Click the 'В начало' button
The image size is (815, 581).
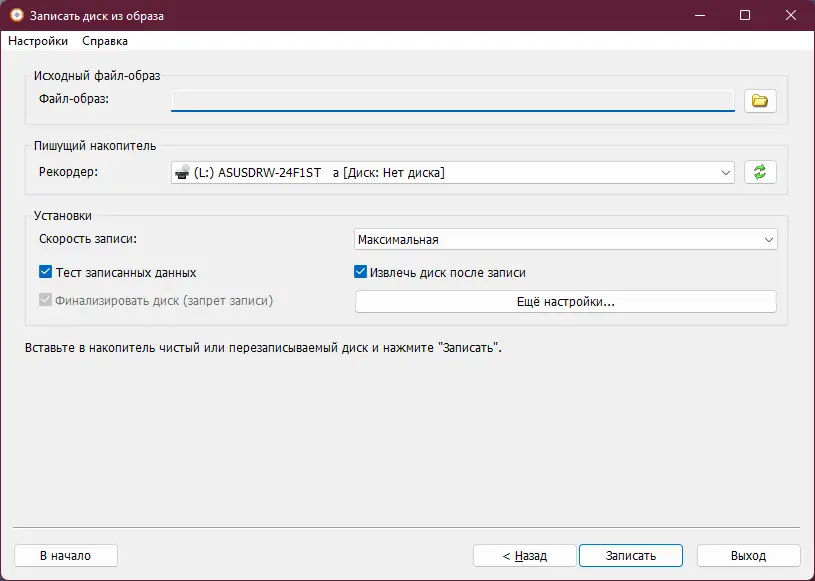[65, 556]
